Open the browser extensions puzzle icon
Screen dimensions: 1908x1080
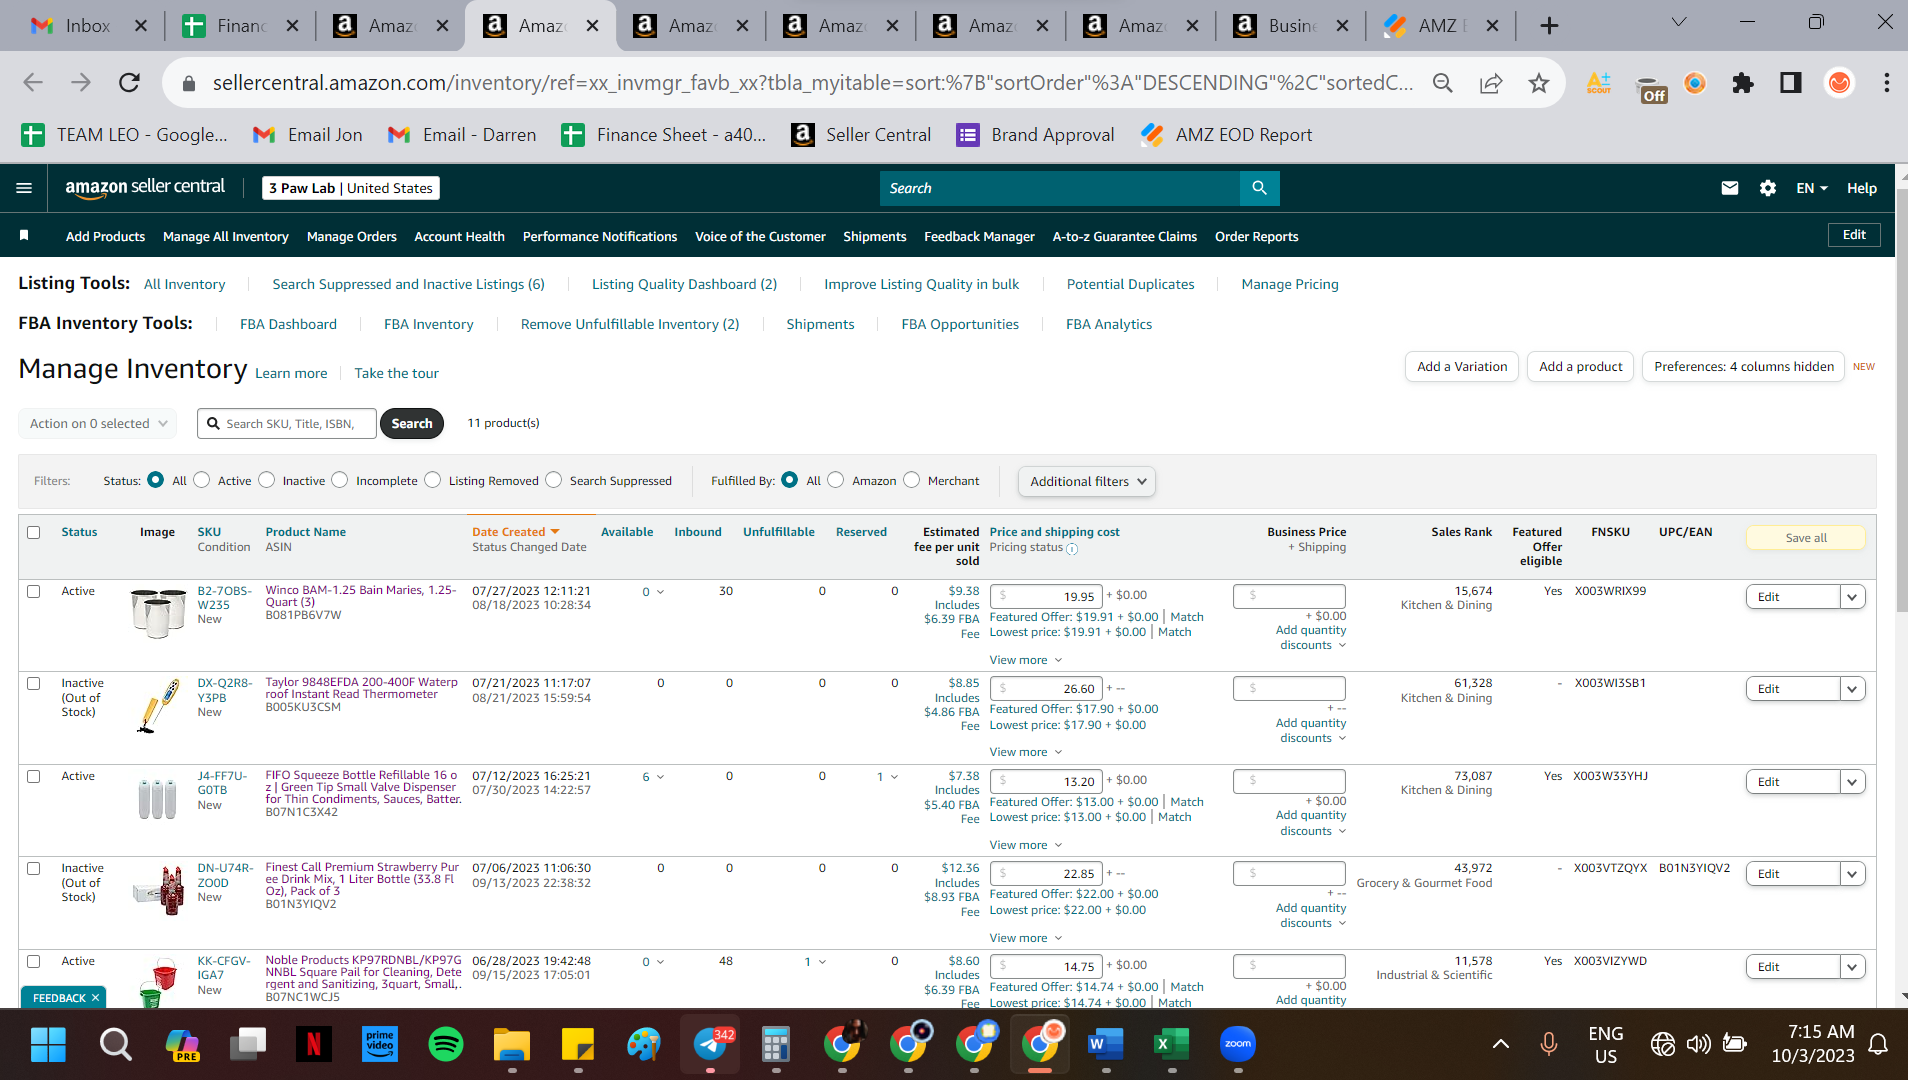click(x=1743, y=83)
